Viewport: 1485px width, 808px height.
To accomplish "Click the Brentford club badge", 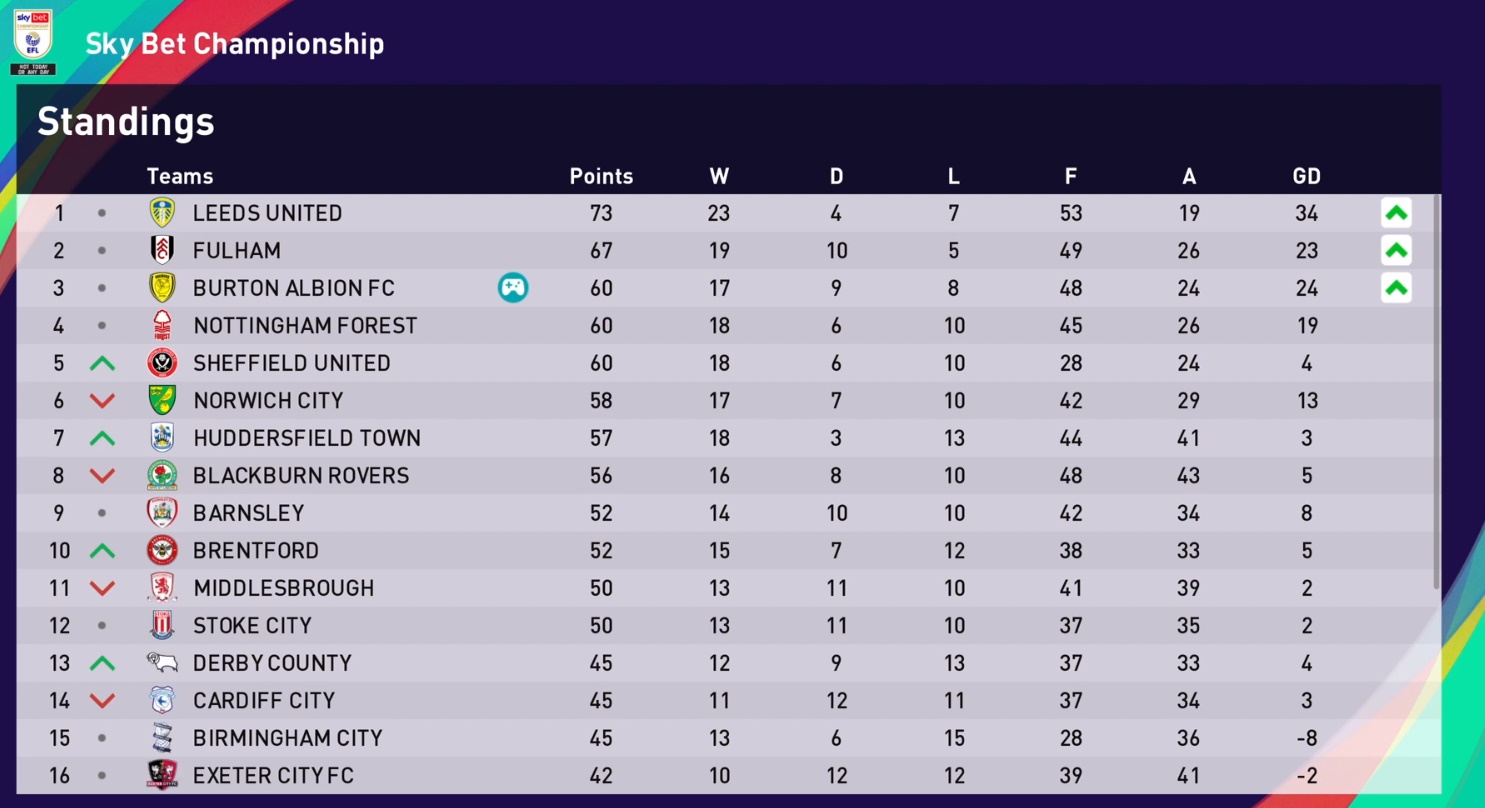I will pos(161,550).
